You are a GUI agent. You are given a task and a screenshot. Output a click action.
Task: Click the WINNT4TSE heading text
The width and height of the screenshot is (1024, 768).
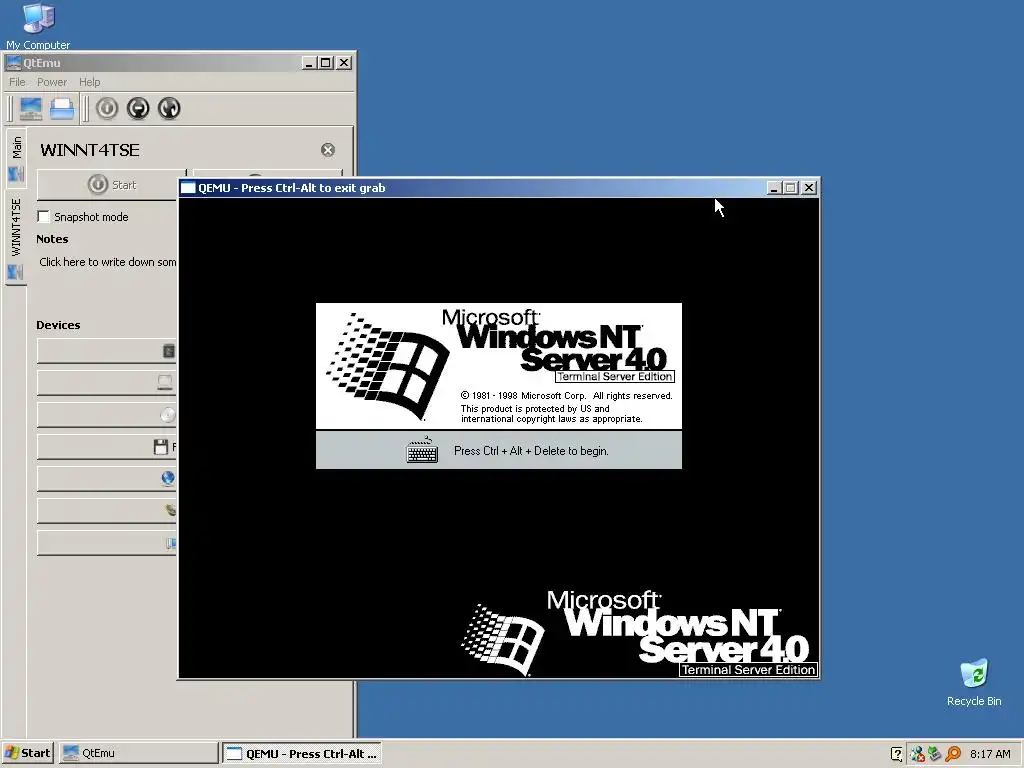pyautogui.click(x=90, y=150)
